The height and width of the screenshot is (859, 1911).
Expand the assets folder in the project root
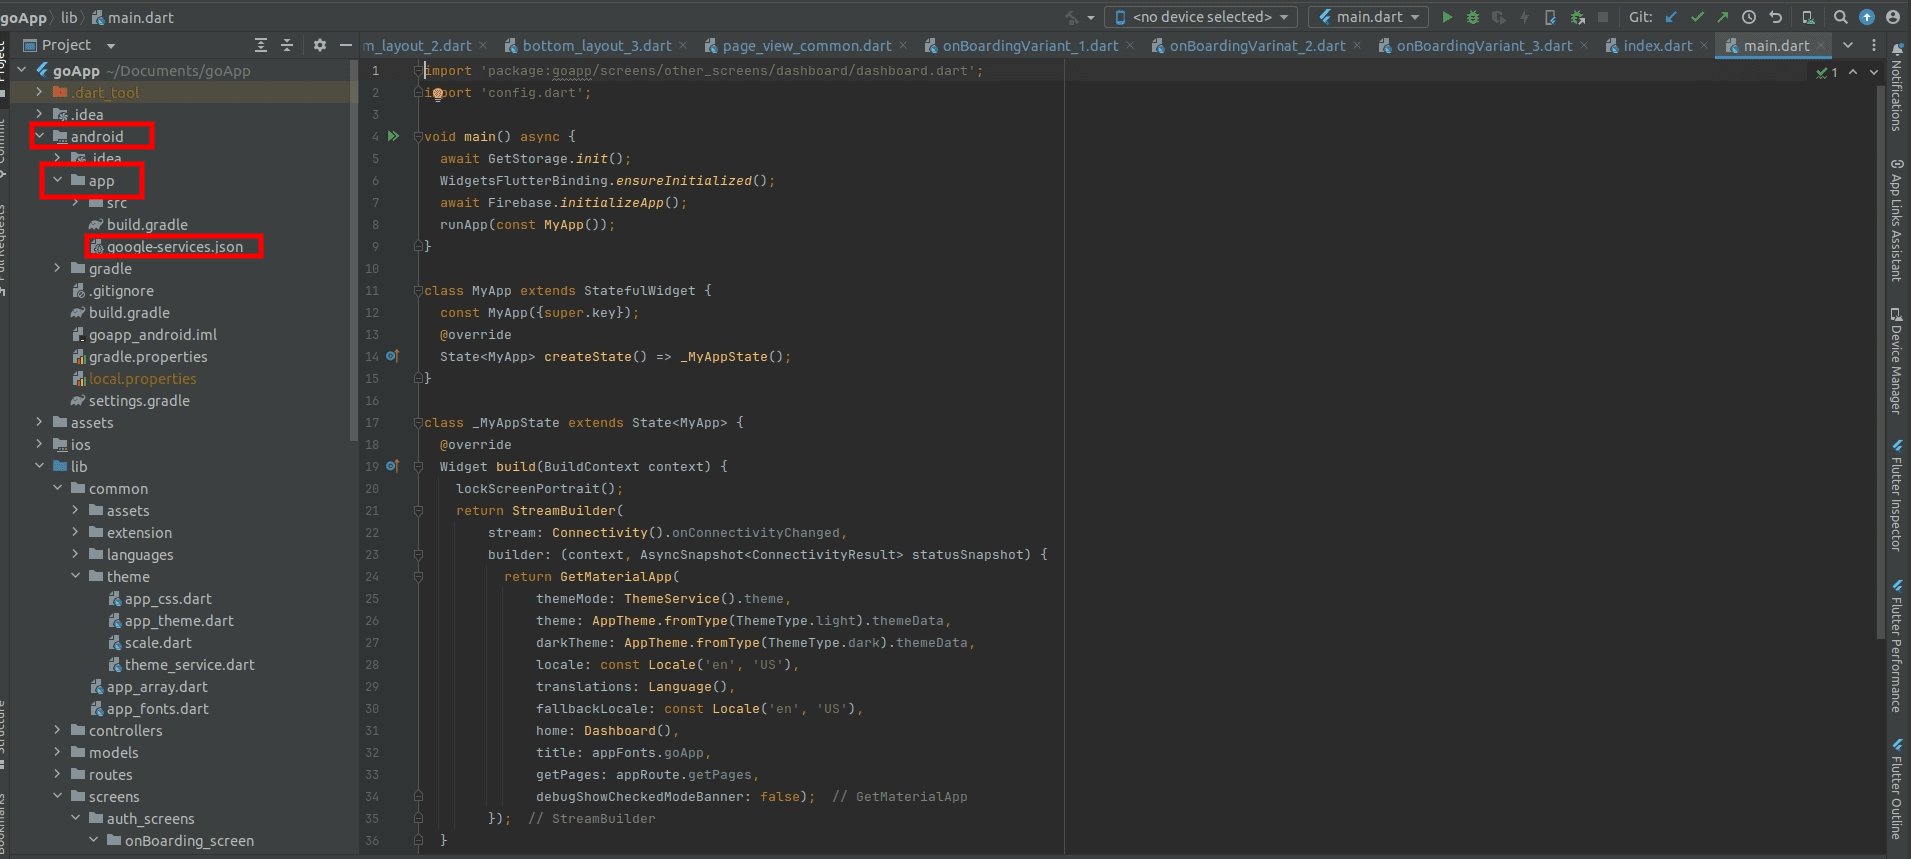click(x=39, y=423)
